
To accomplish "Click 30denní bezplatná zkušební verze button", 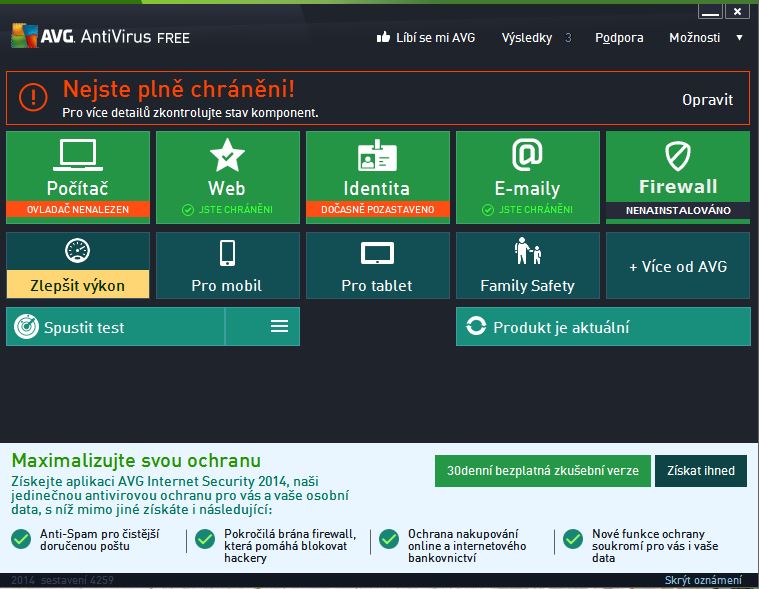I will [543, 470].
